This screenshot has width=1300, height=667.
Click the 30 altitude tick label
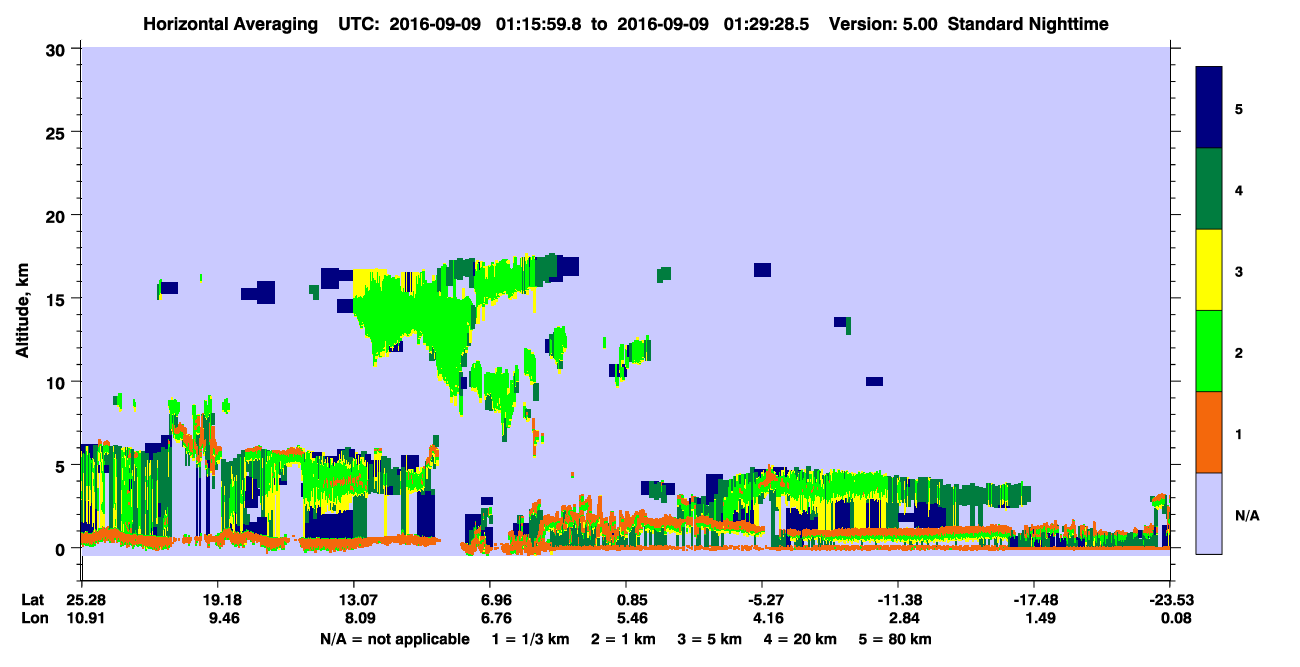(x=59, y=49)
